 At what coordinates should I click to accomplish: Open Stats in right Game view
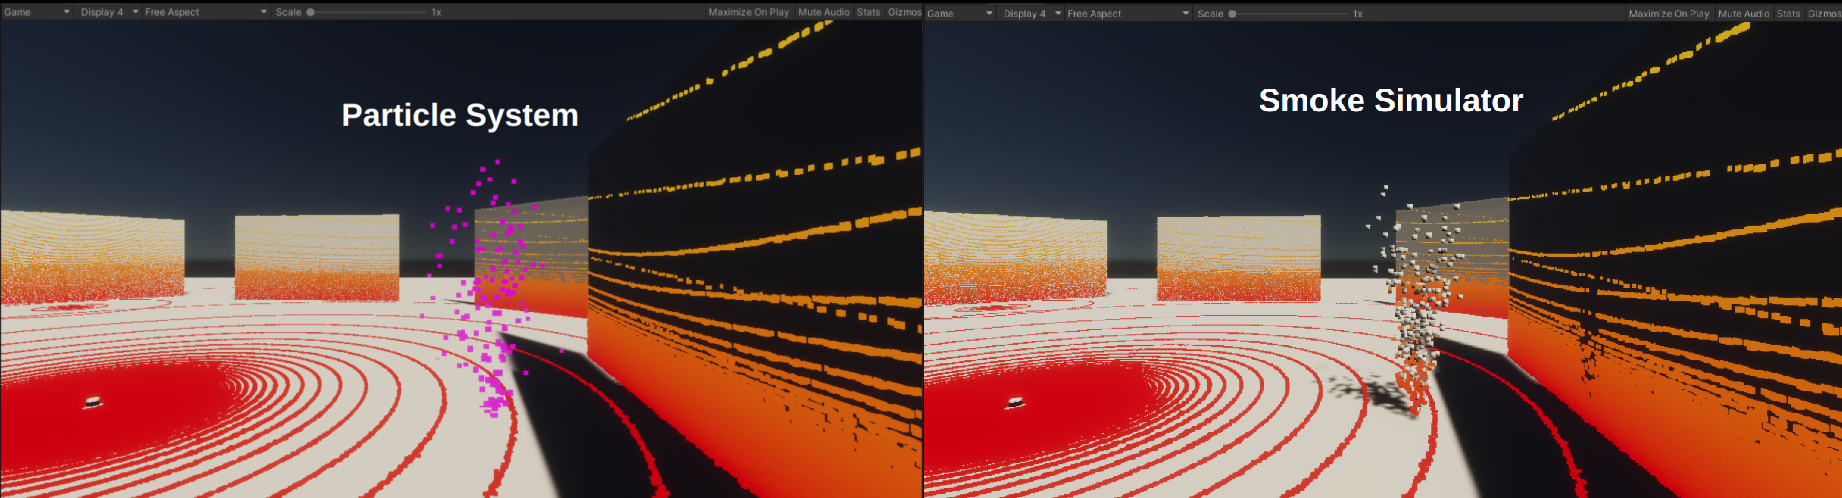pos(1788,14)
